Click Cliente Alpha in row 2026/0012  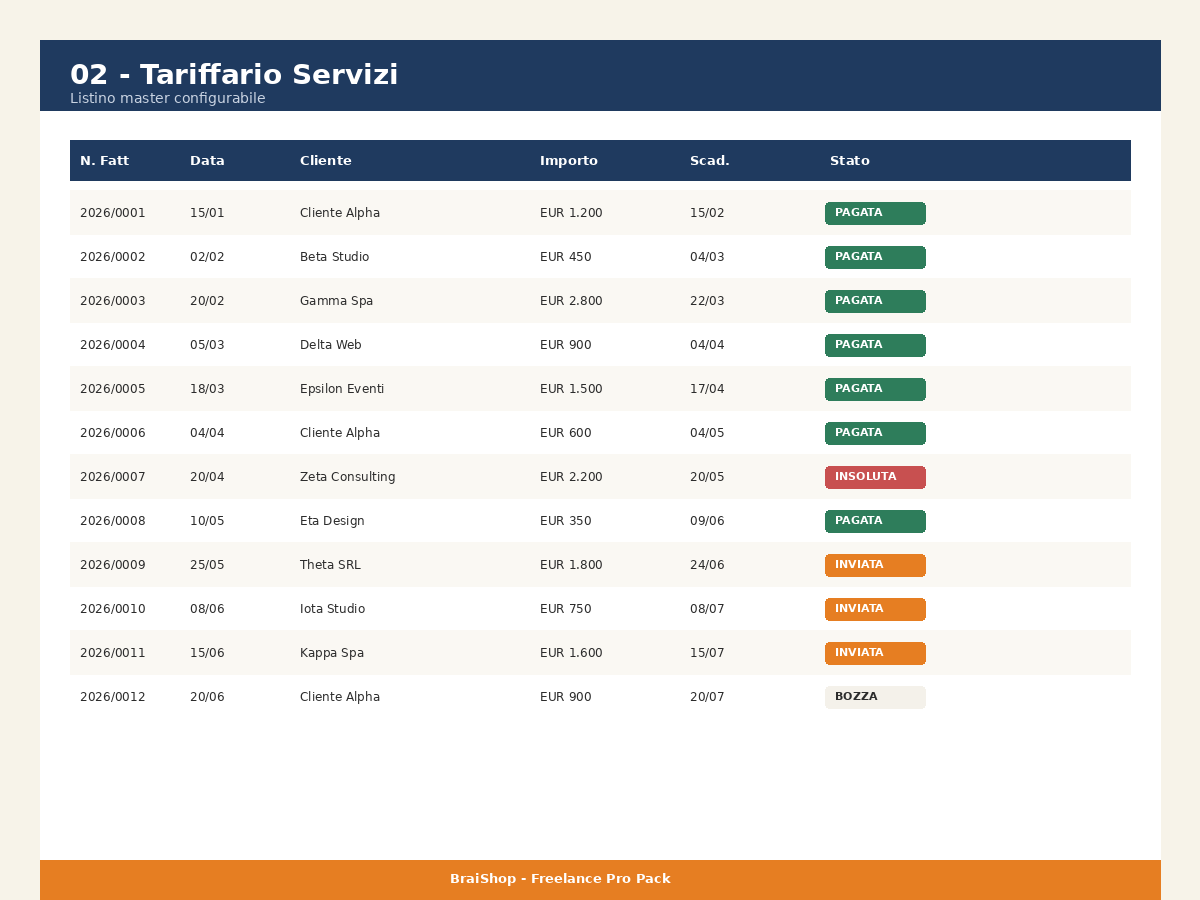(340, 697)
